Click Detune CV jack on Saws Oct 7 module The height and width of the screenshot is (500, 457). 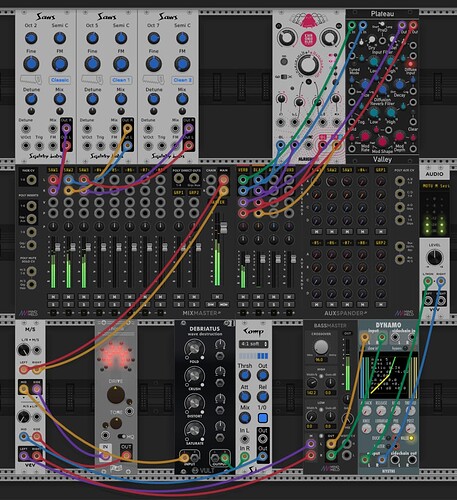click(x=148, y=128)
